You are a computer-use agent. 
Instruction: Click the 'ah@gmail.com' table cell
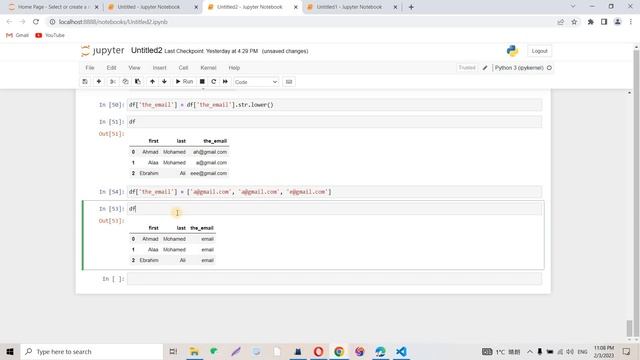(209, 152)
